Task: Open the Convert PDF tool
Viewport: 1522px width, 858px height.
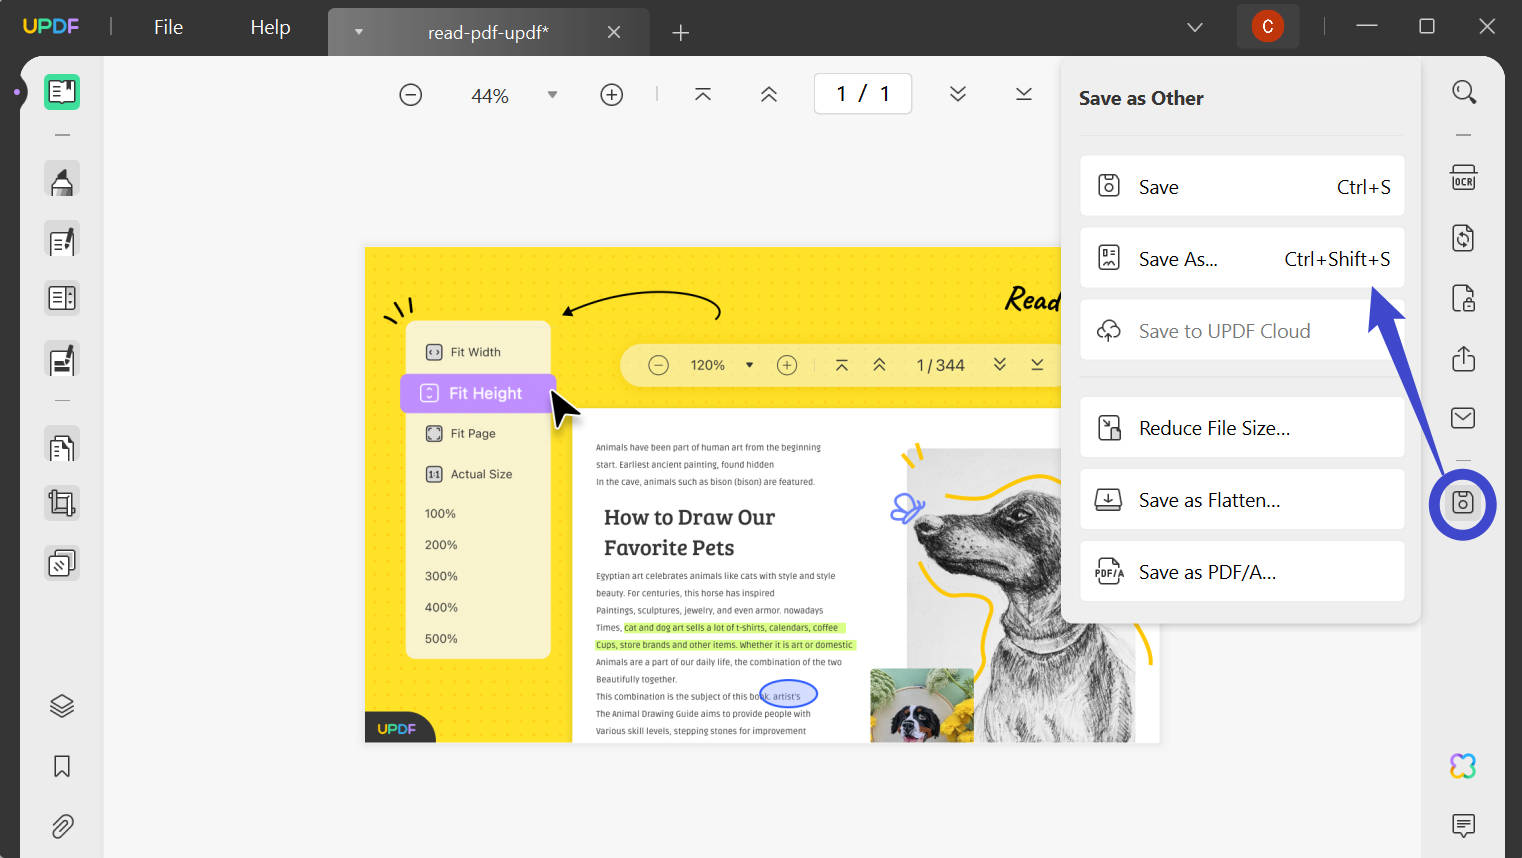Action: pyautogui.click(x=1463, y=238)
